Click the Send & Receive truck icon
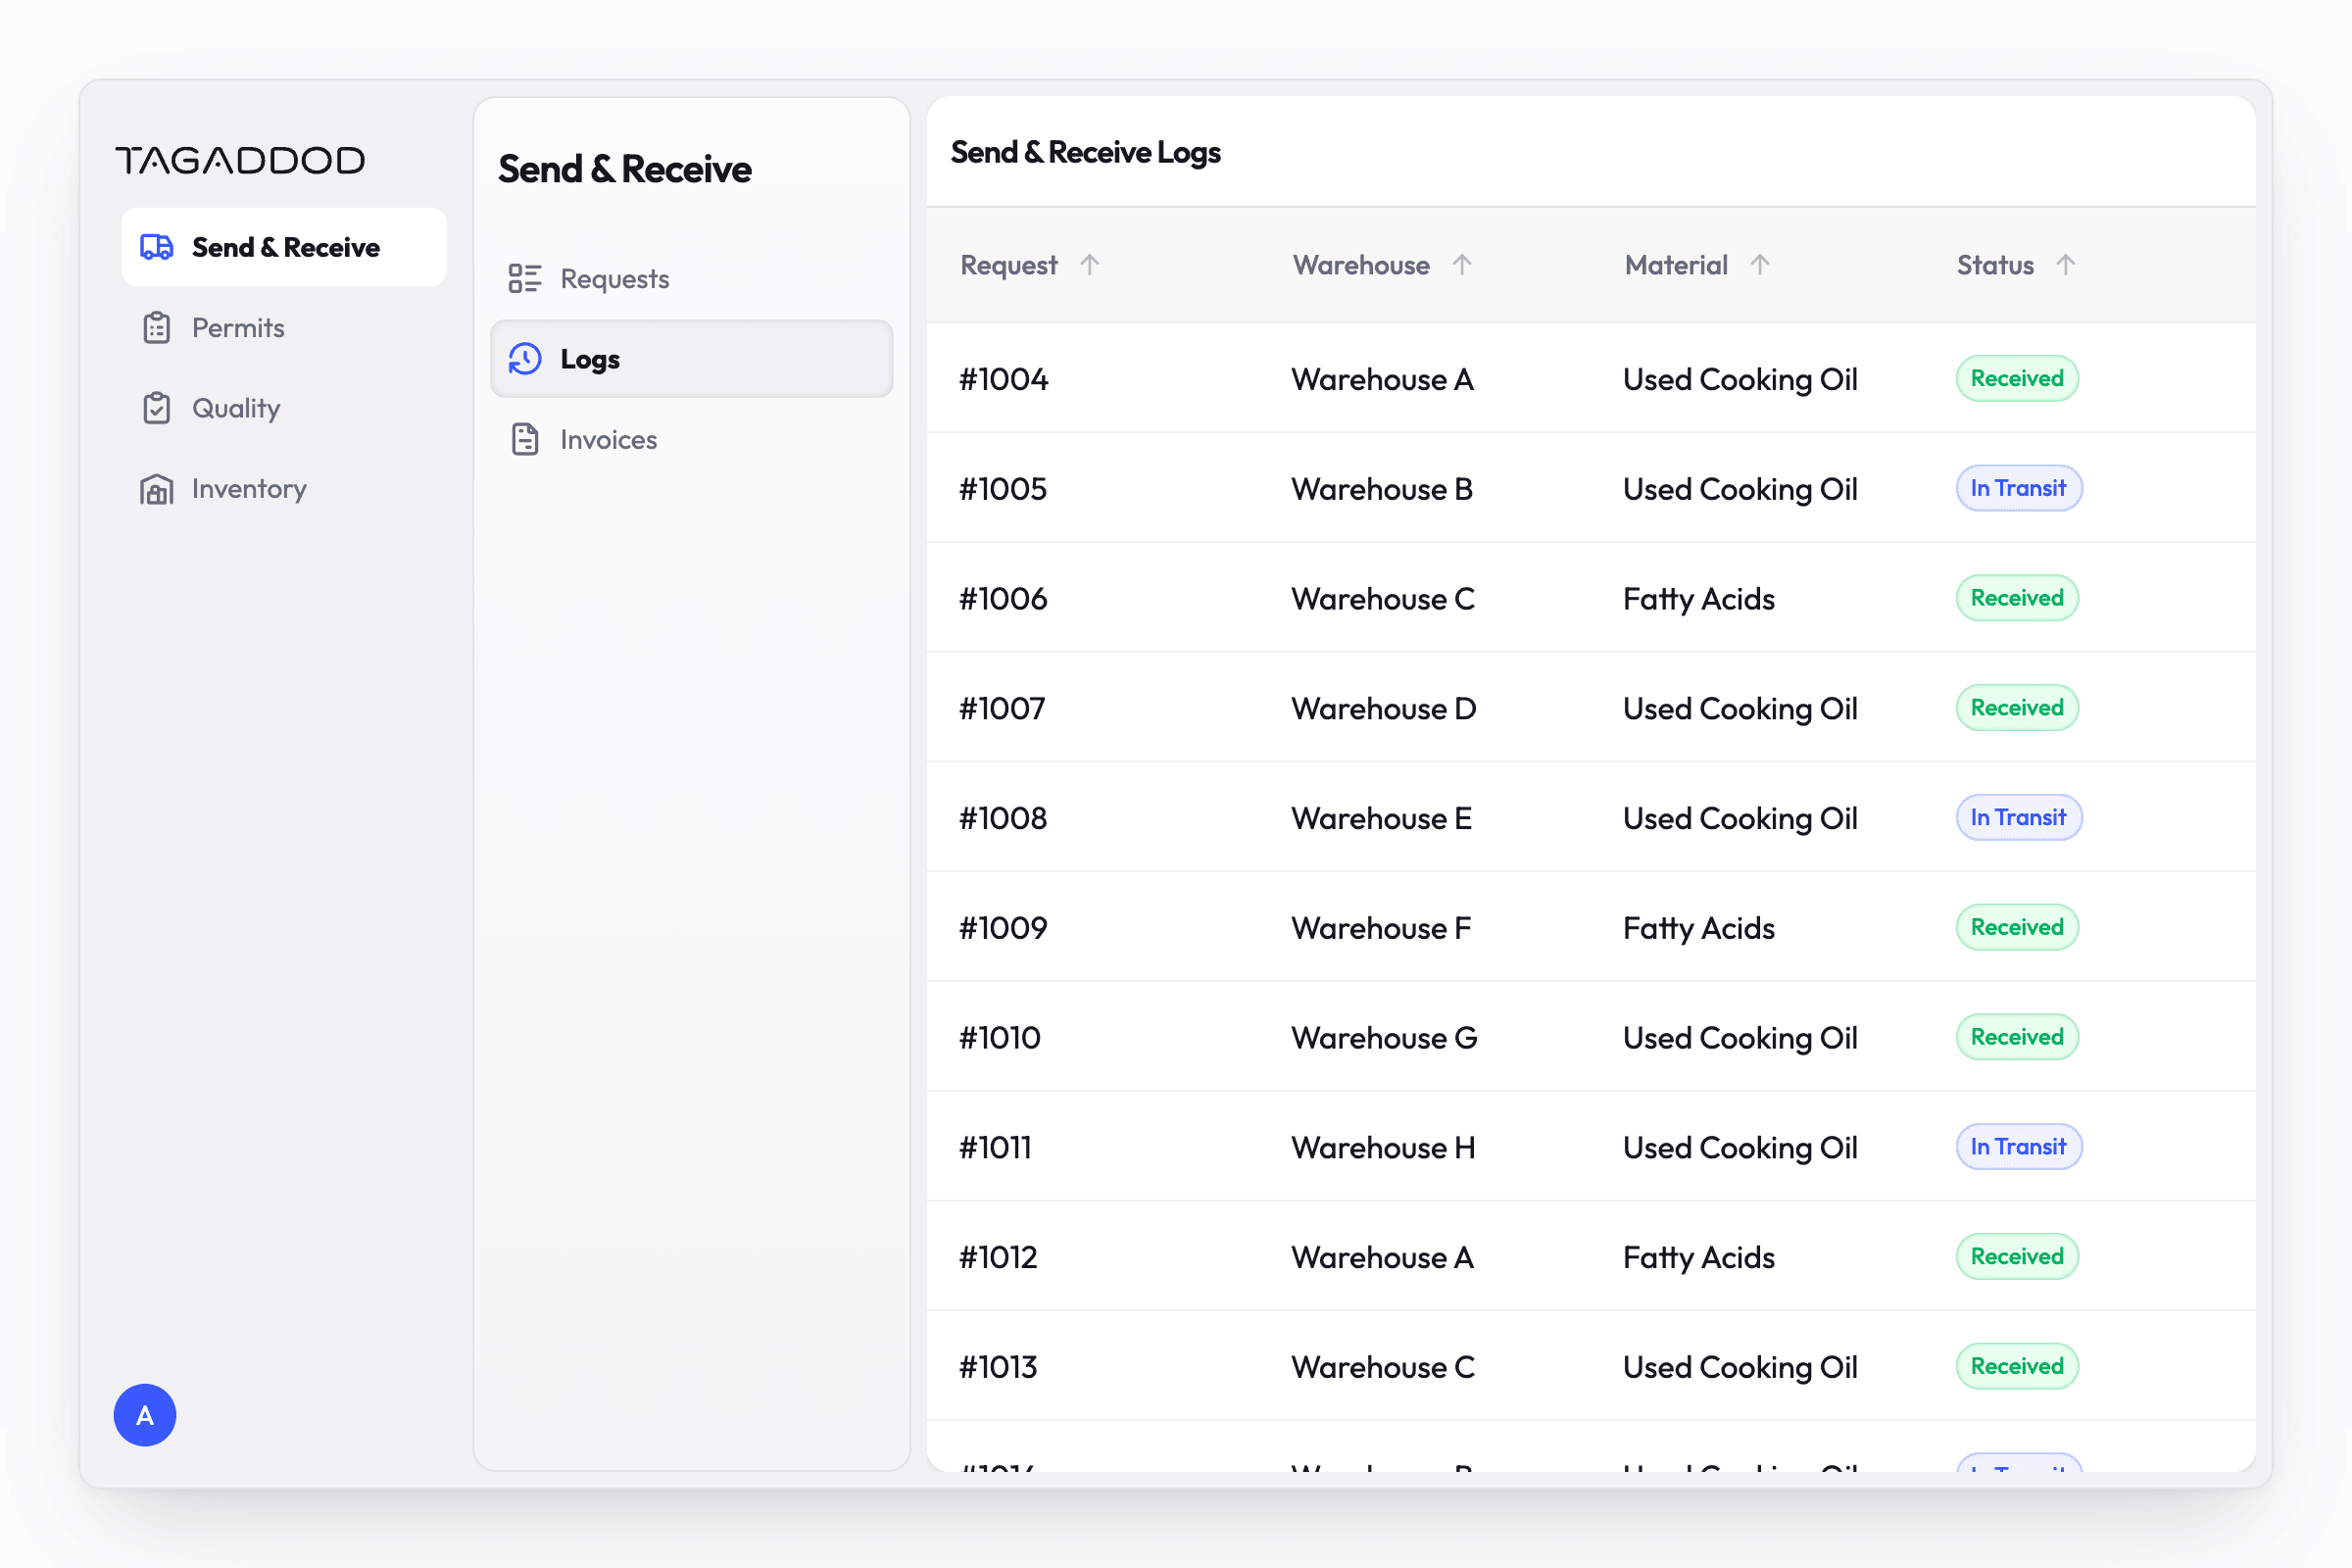 click(x=157, y=247)
